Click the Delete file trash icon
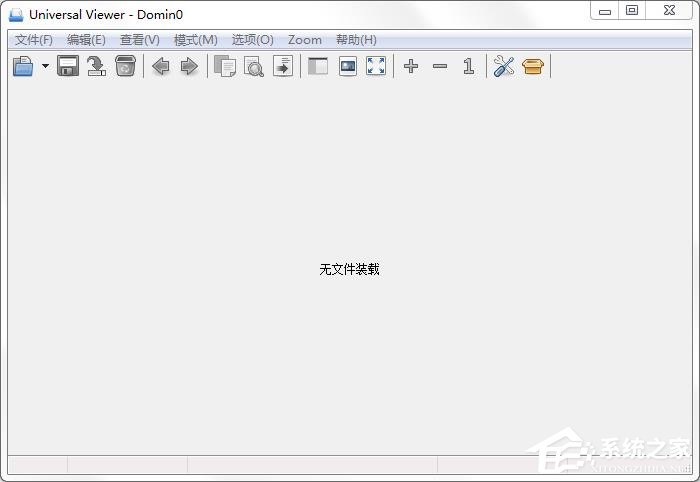This screenshot has height=482, width=700. 125,67
